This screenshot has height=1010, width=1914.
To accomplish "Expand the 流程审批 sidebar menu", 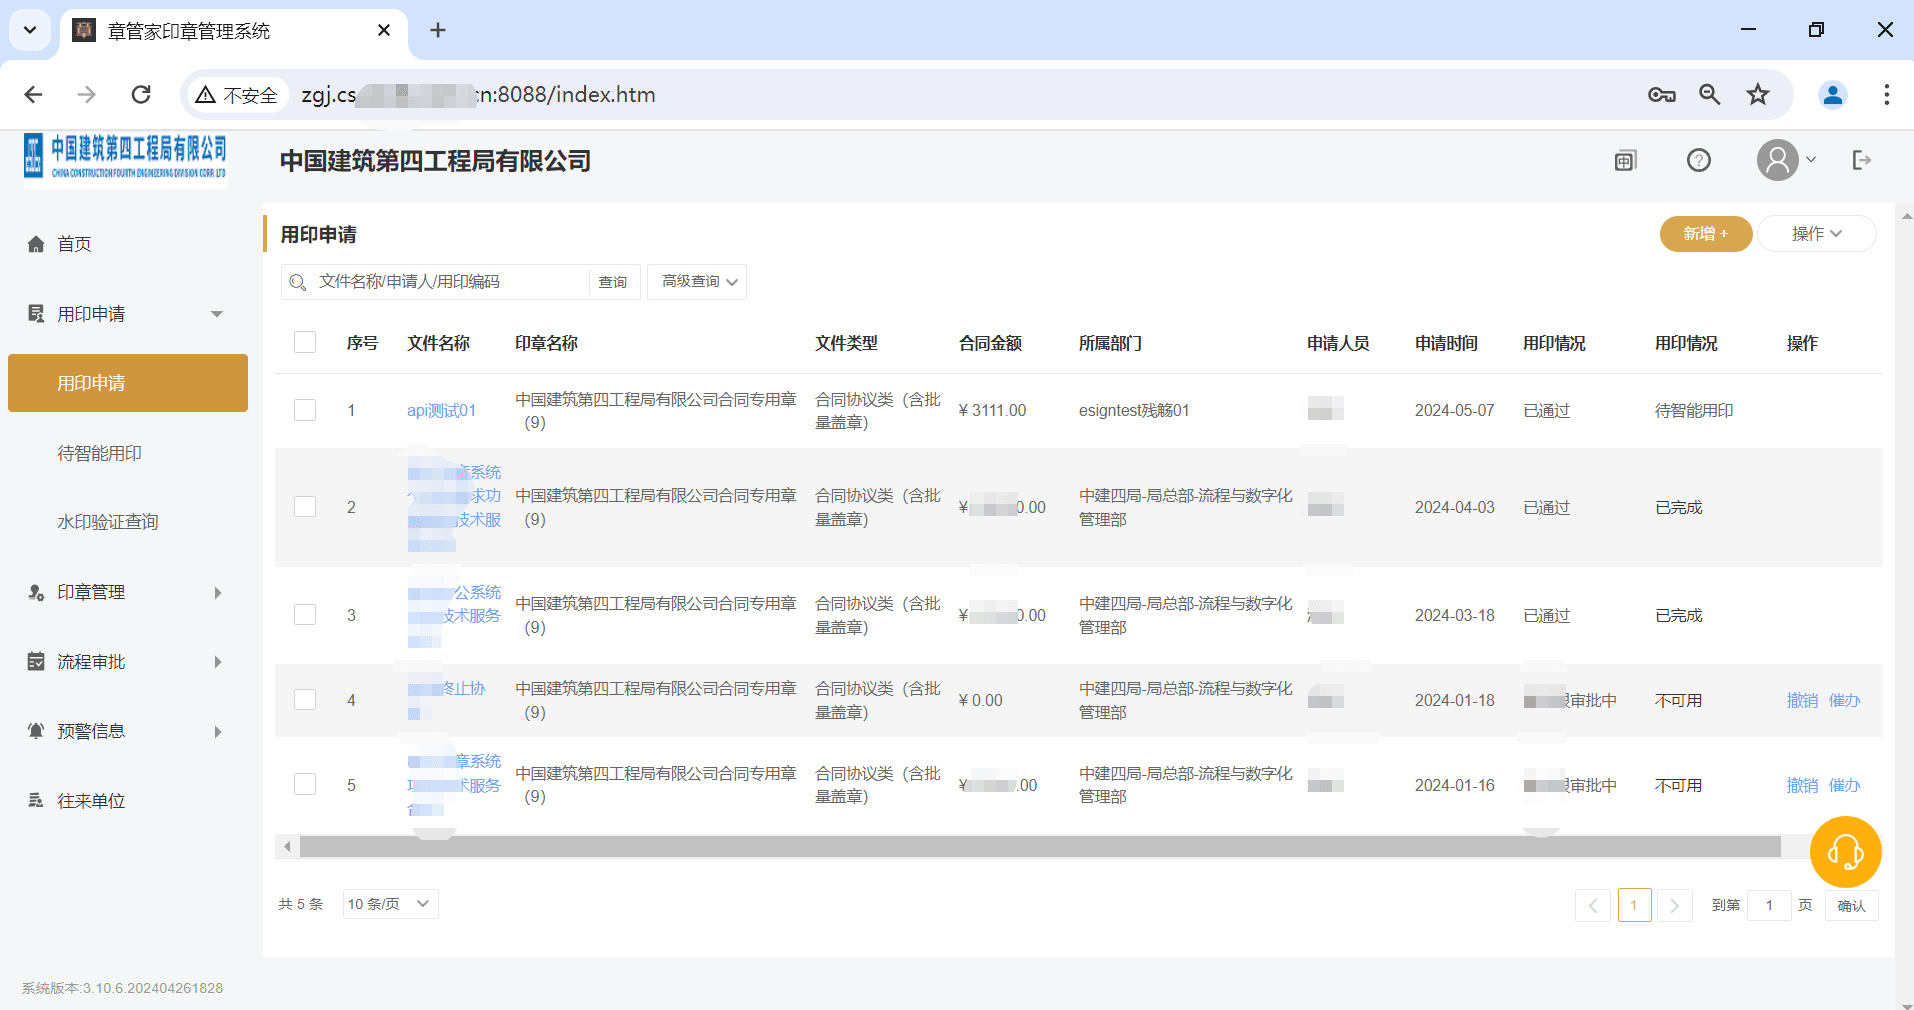I will 127,662.
